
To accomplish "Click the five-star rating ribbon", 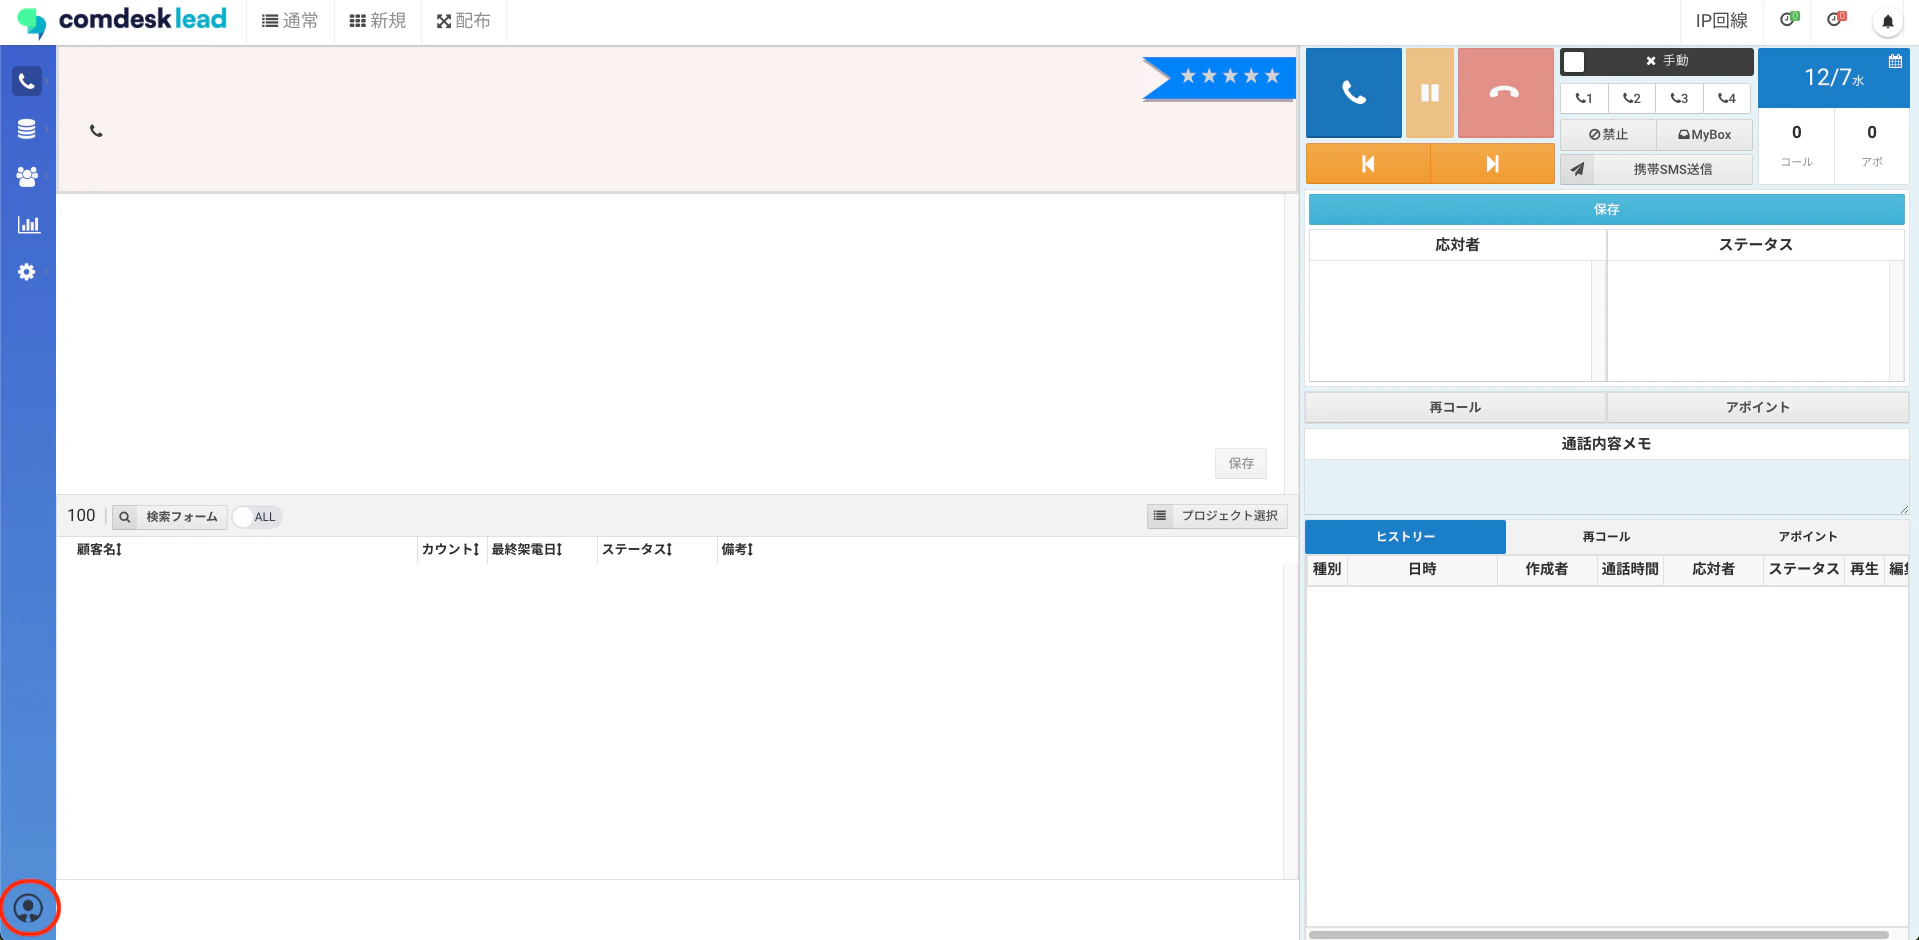I will coord(1219,77).
